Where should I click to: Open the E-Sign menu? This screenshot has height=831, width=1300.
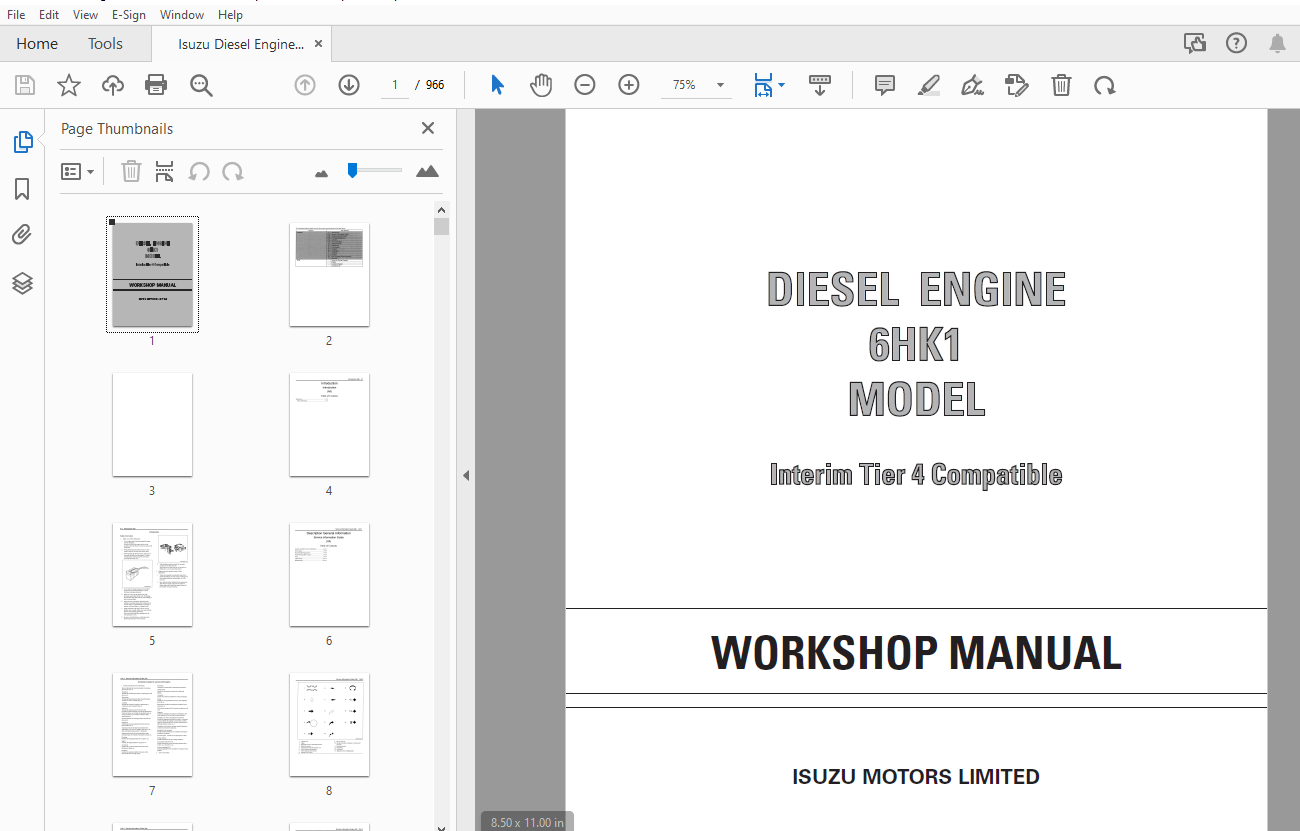tap(129, 15)
